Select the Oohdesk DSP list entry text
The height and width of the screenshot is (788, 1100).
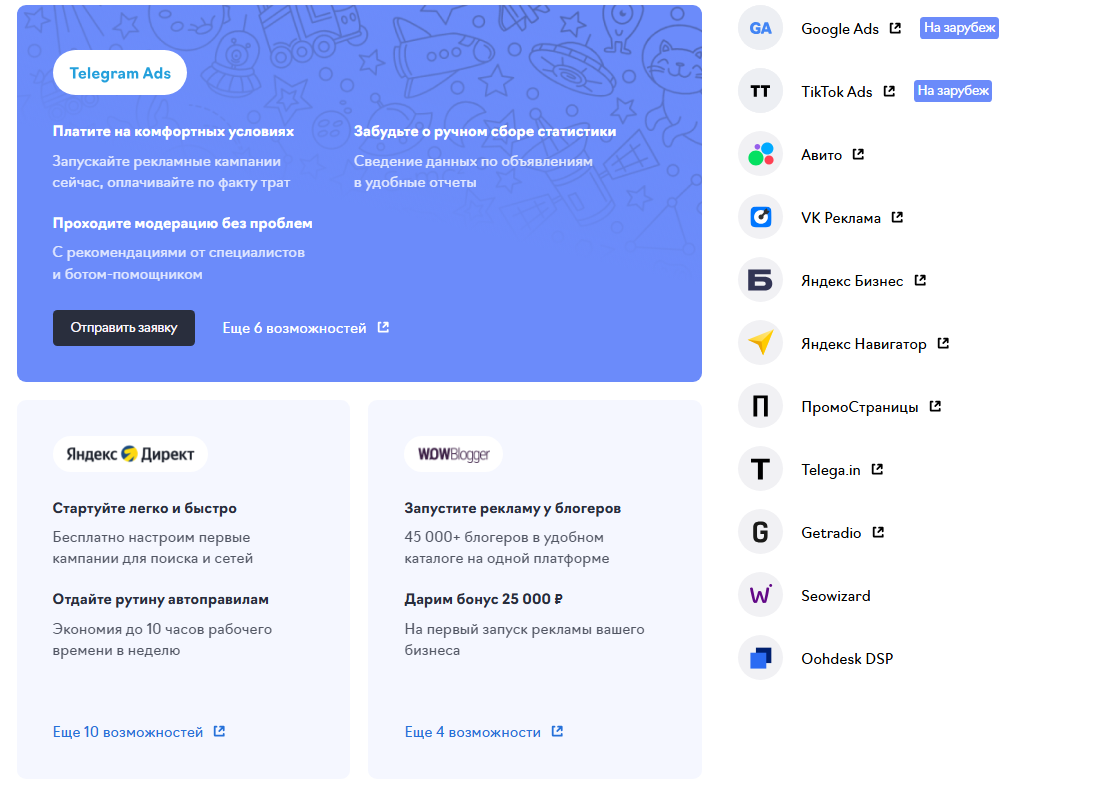point(847,660)
